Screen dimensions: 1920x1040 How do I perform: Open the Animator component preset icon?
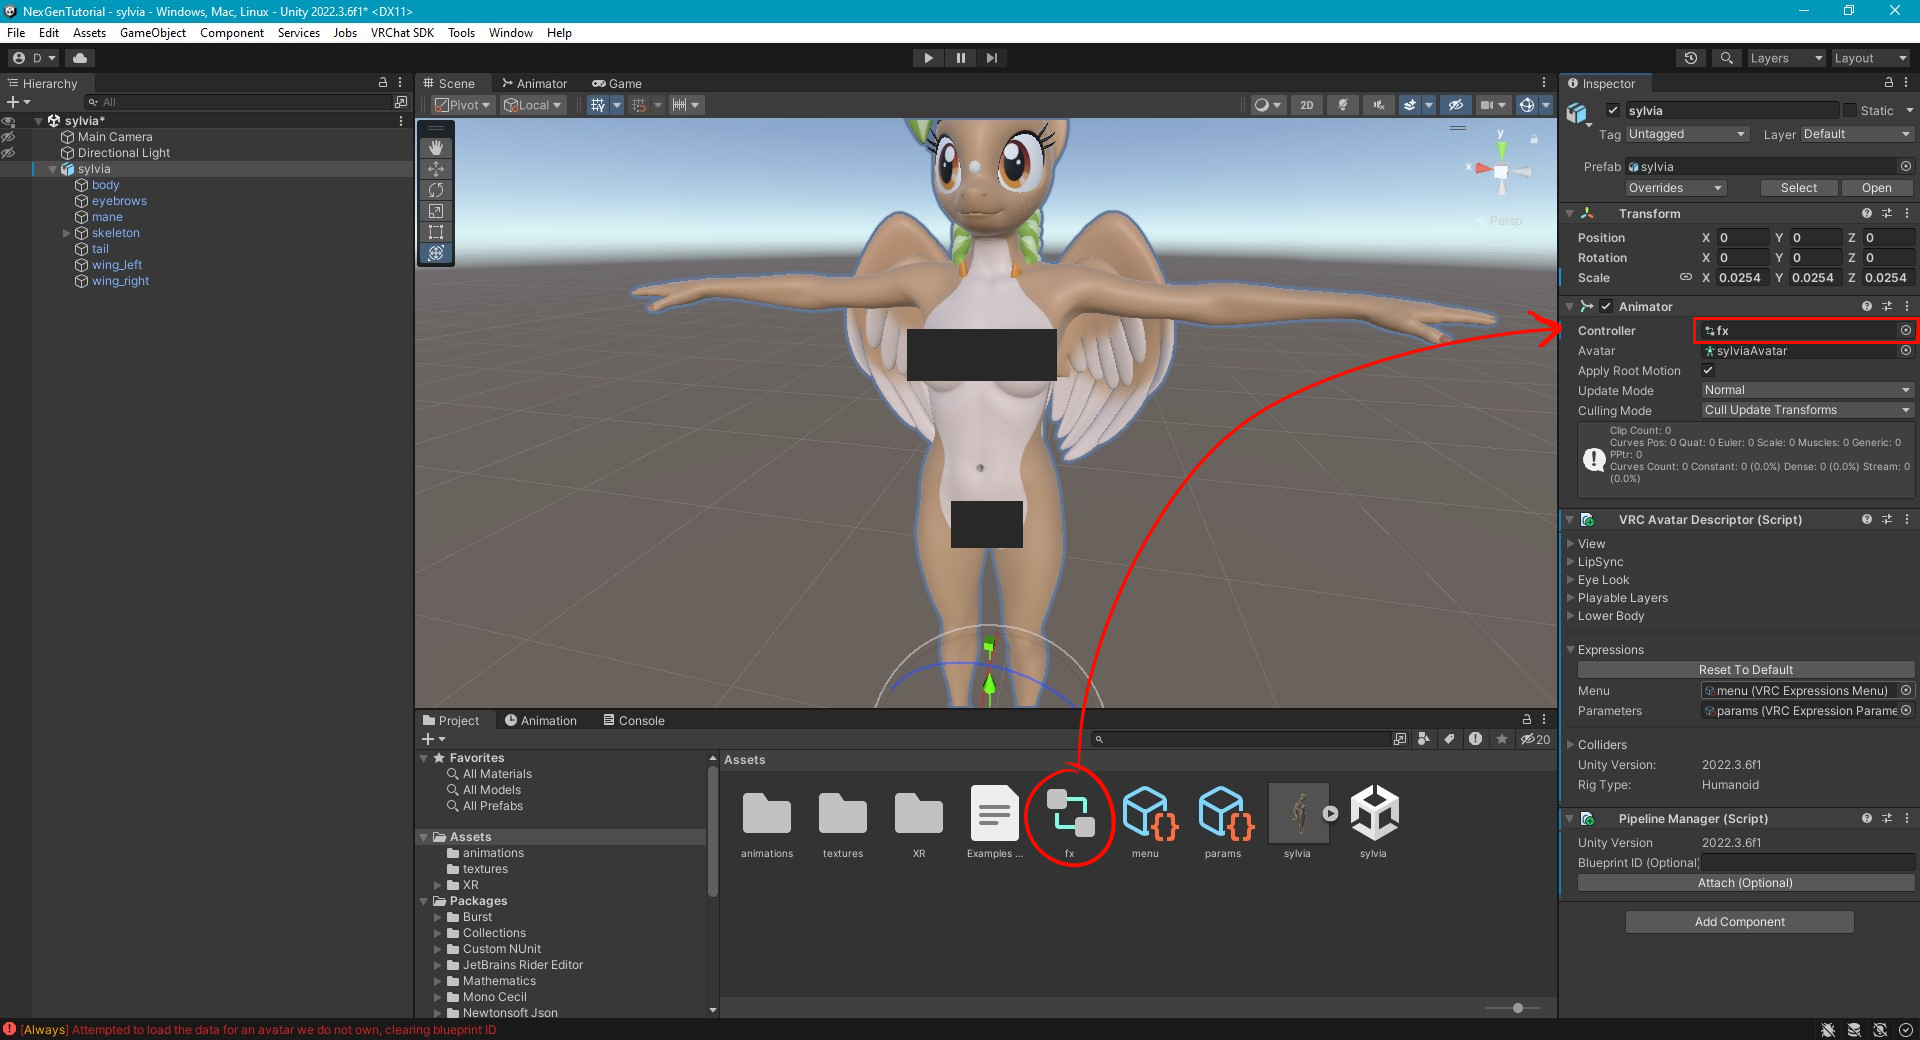pyautogui.click(x=1887, y=307)
